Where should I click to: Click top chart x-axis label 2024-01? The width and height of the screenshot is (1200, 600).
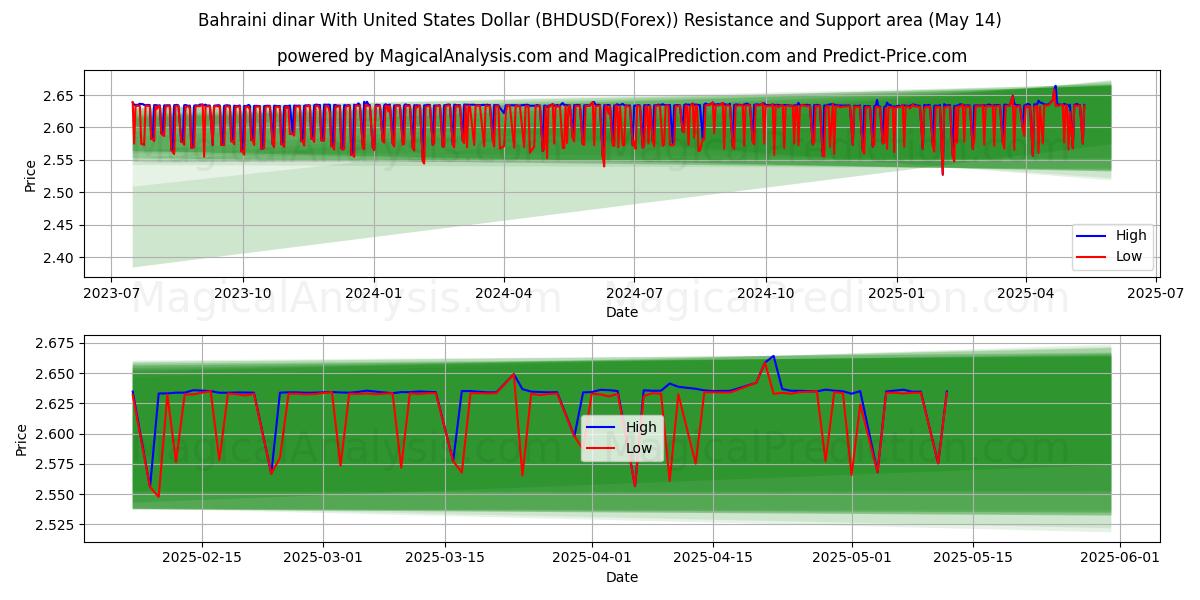[x=374, y=294]
